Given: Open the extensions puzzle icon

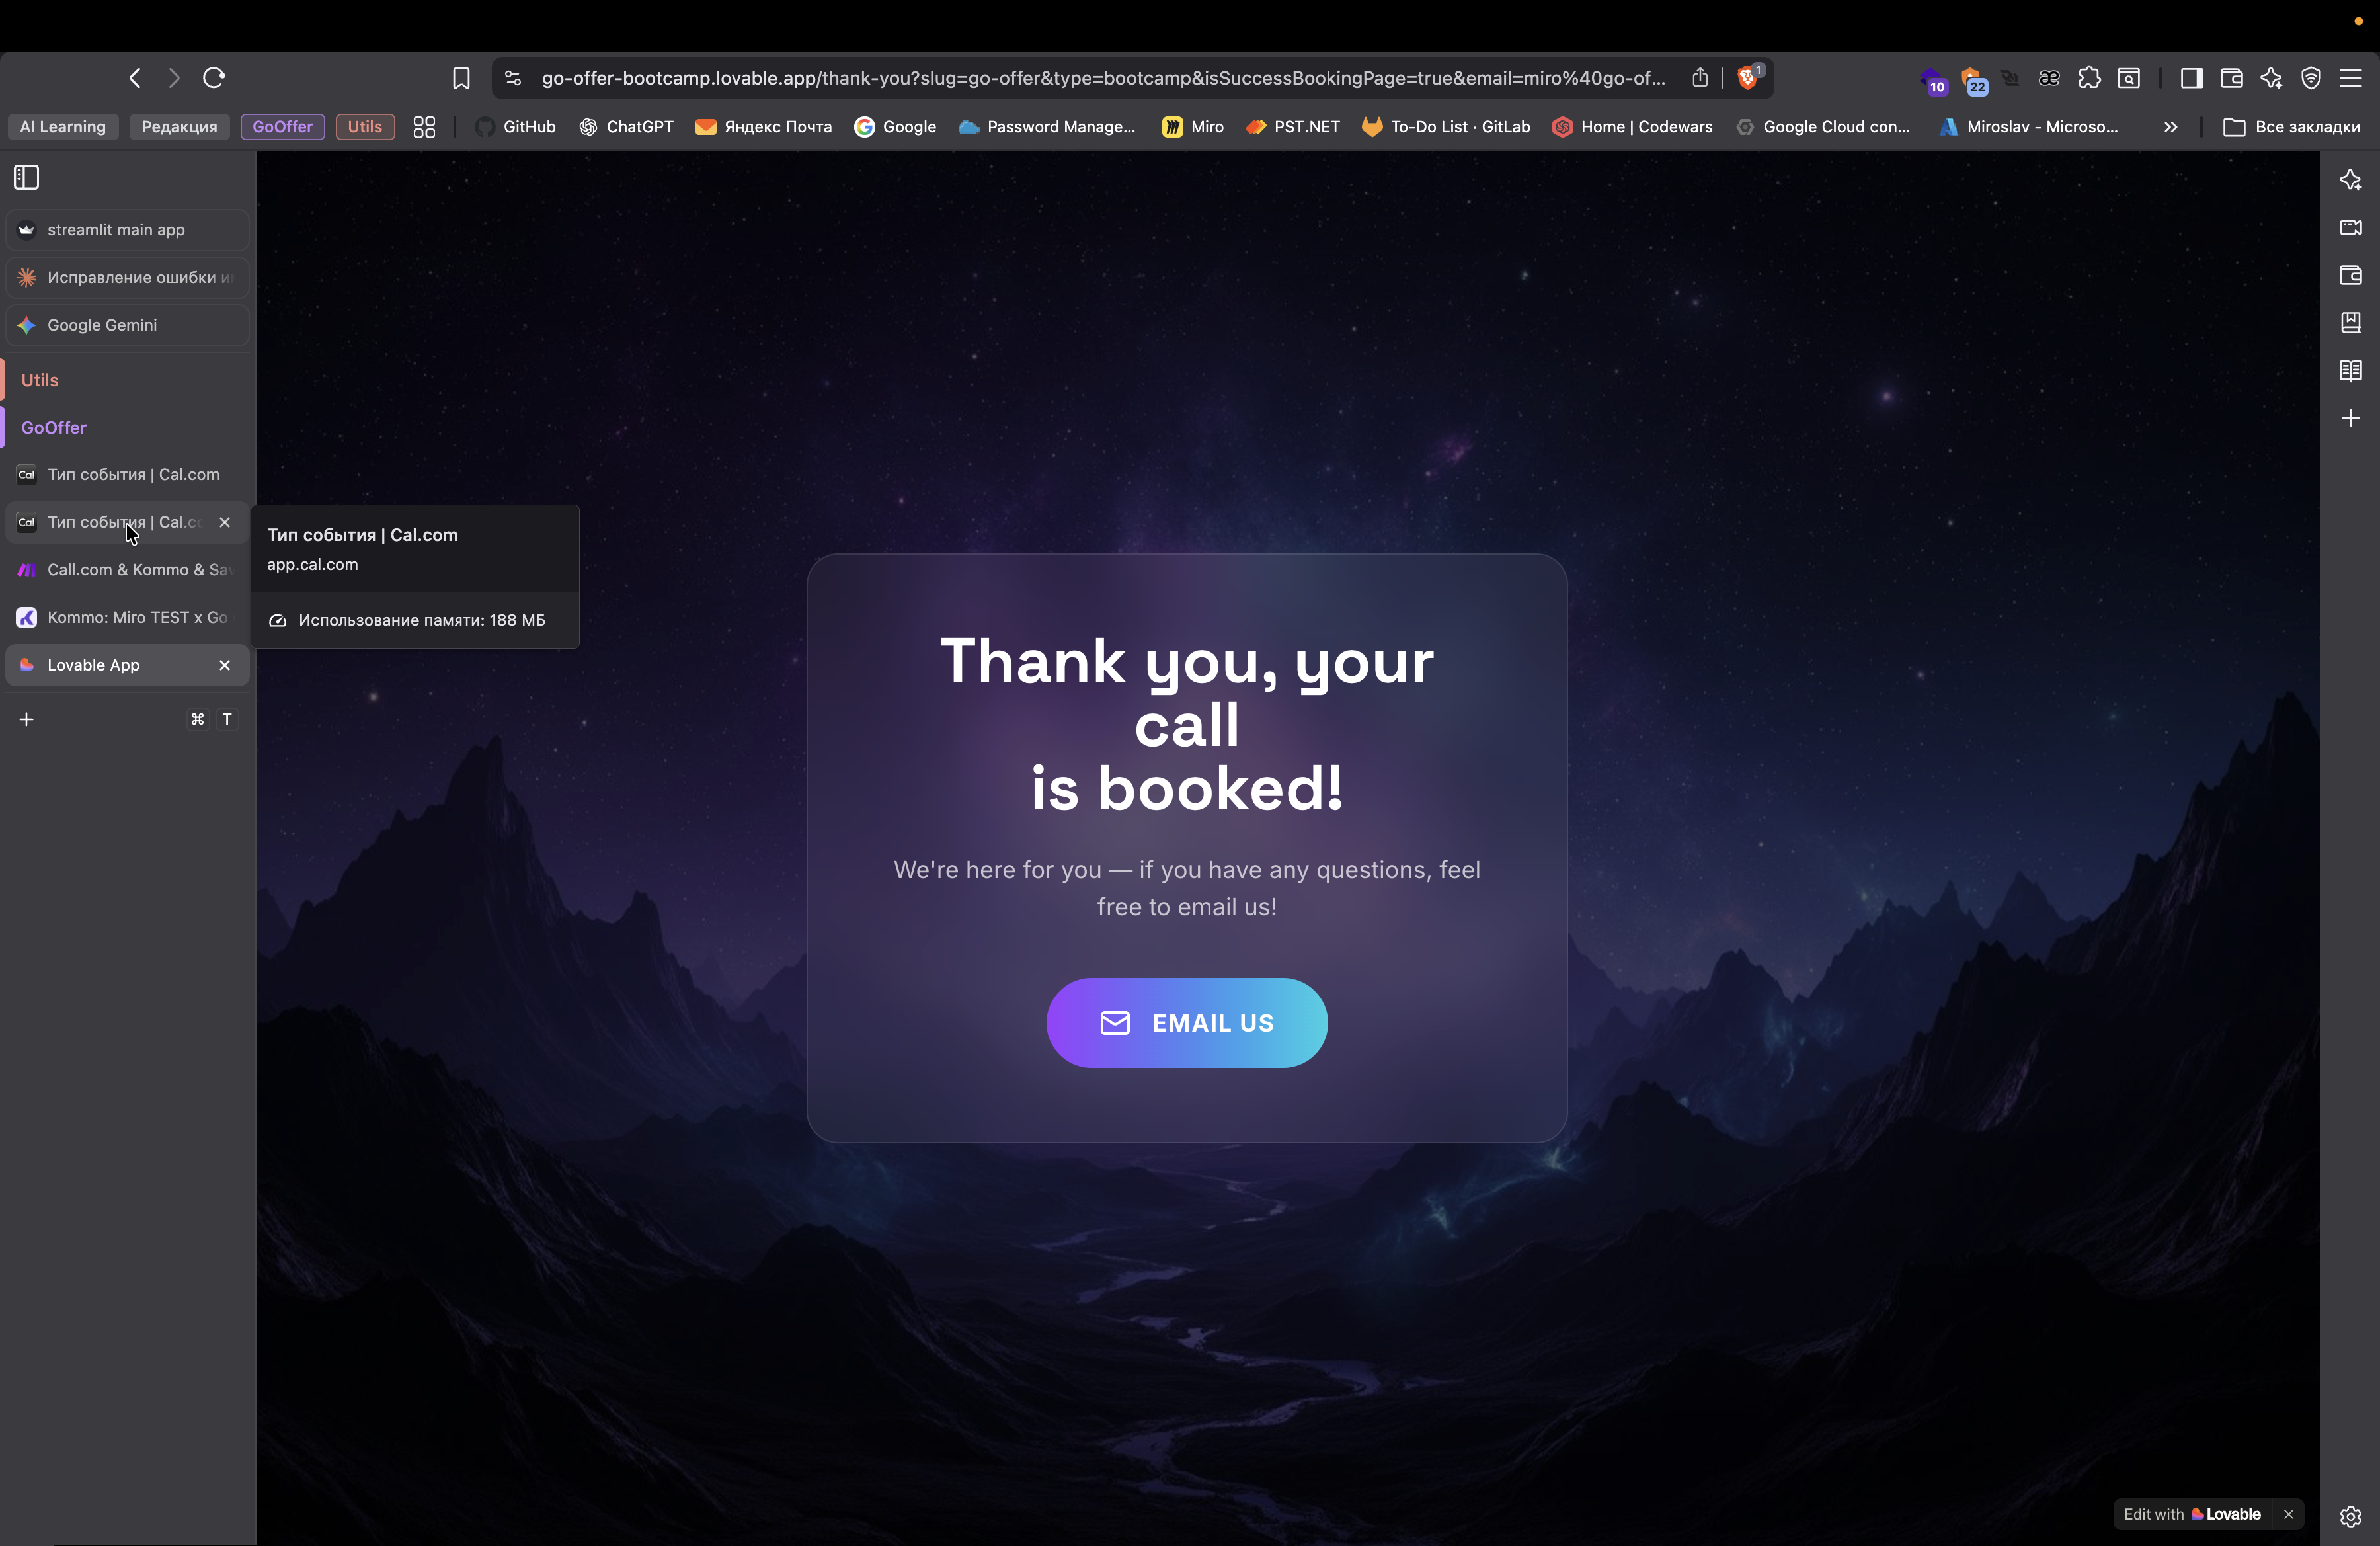Looking at the screenshot, I should point(2089,78).
